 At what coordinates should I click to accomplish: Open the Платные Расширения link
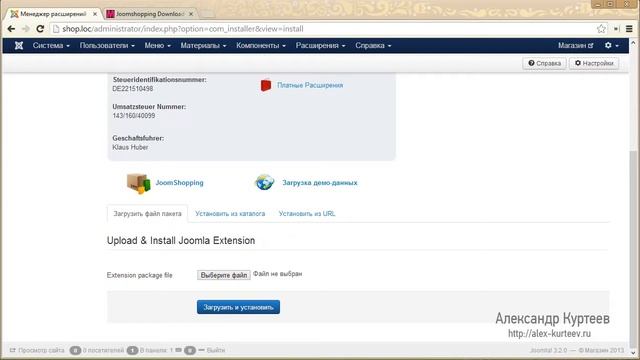coord(310,85)
